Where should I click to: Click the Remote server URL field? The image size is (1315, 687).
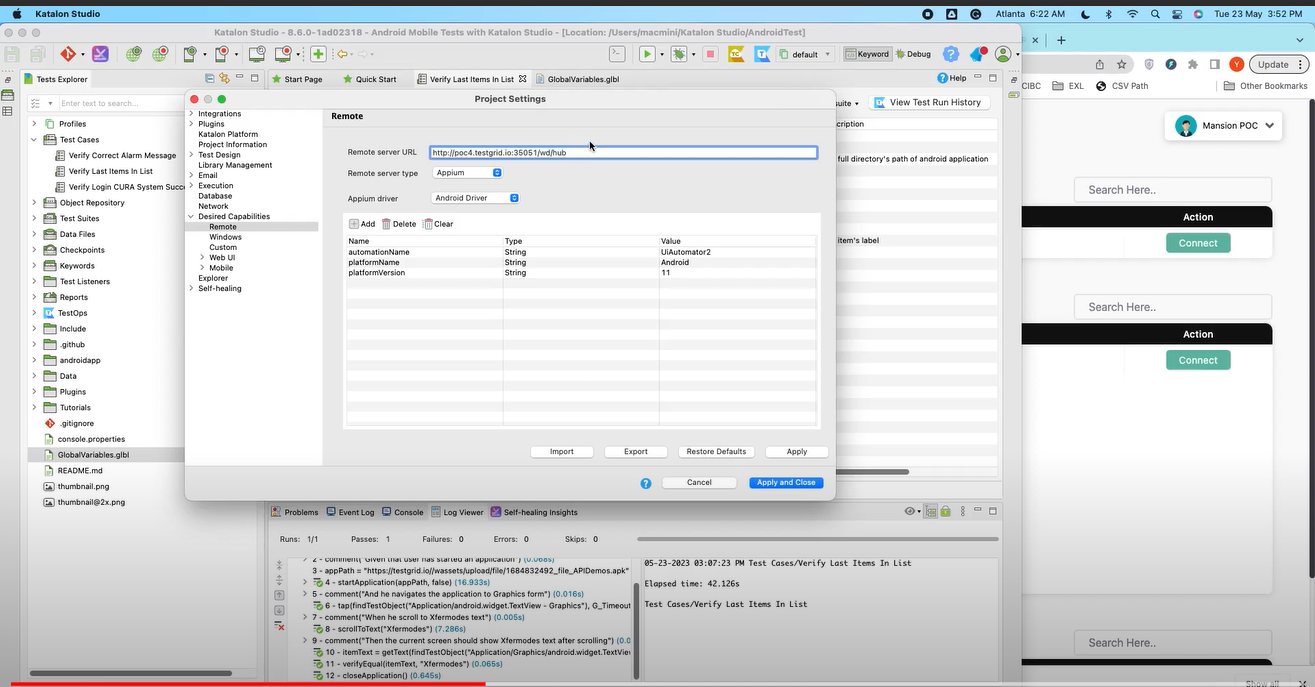(x=623, y=153)
